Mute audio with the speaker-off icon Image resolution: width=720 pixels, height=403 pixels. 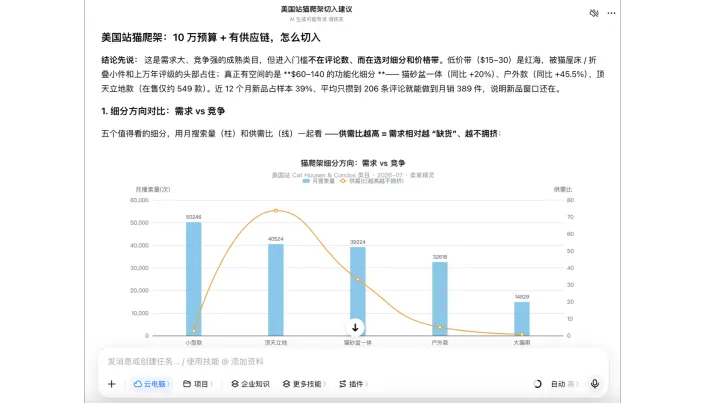(x=594, y=13)
